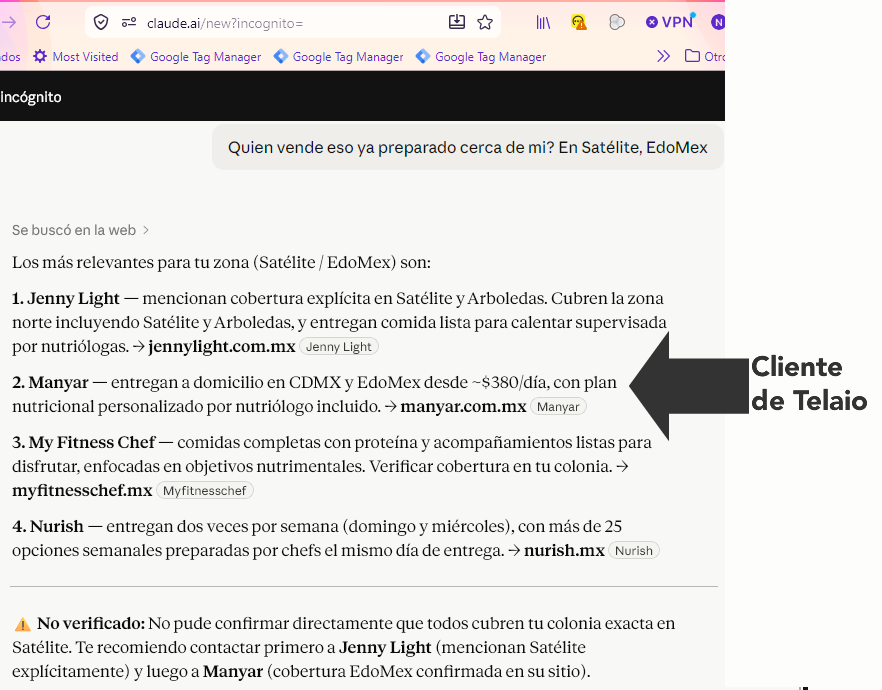This screenshot has height=690, width=882.
Task: Click the manyar.com.mx text
Action: [464, 406]
